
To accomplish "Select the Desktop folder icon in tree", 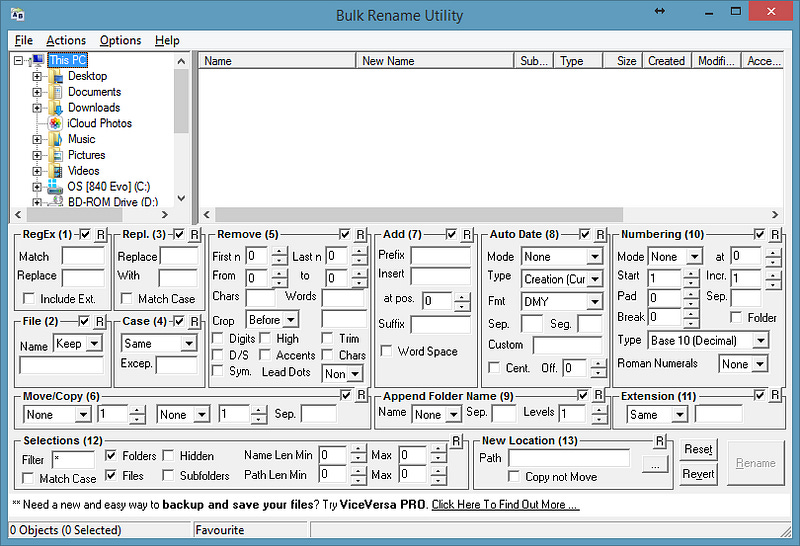I will [x=55, y=77].
